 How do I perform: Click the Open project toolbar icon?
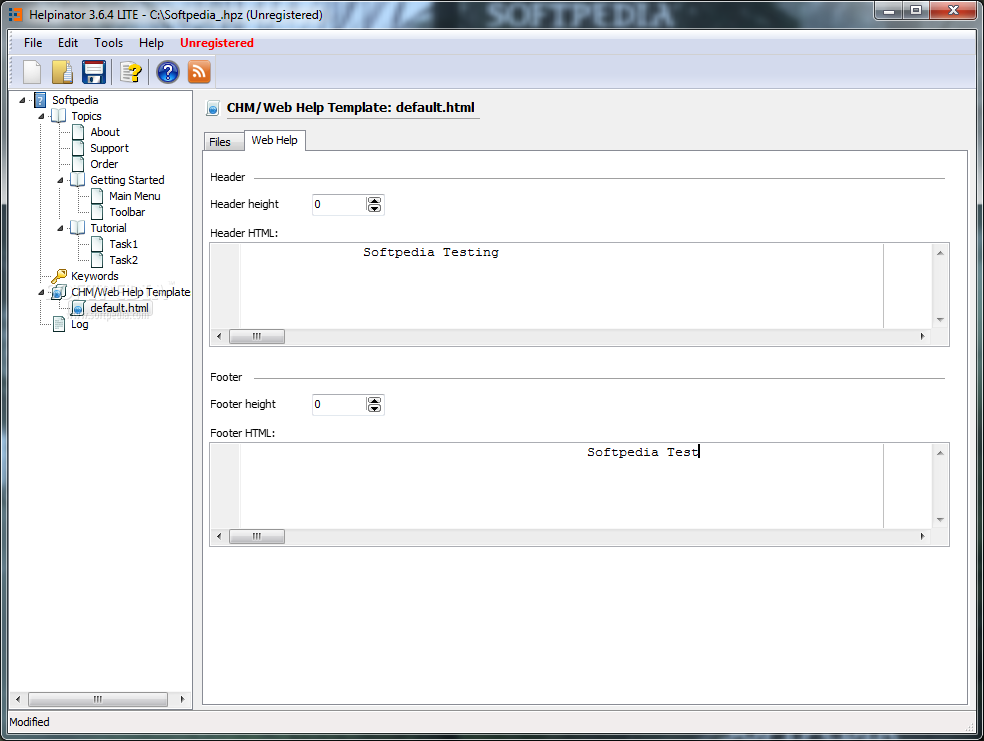pos(62,72)
